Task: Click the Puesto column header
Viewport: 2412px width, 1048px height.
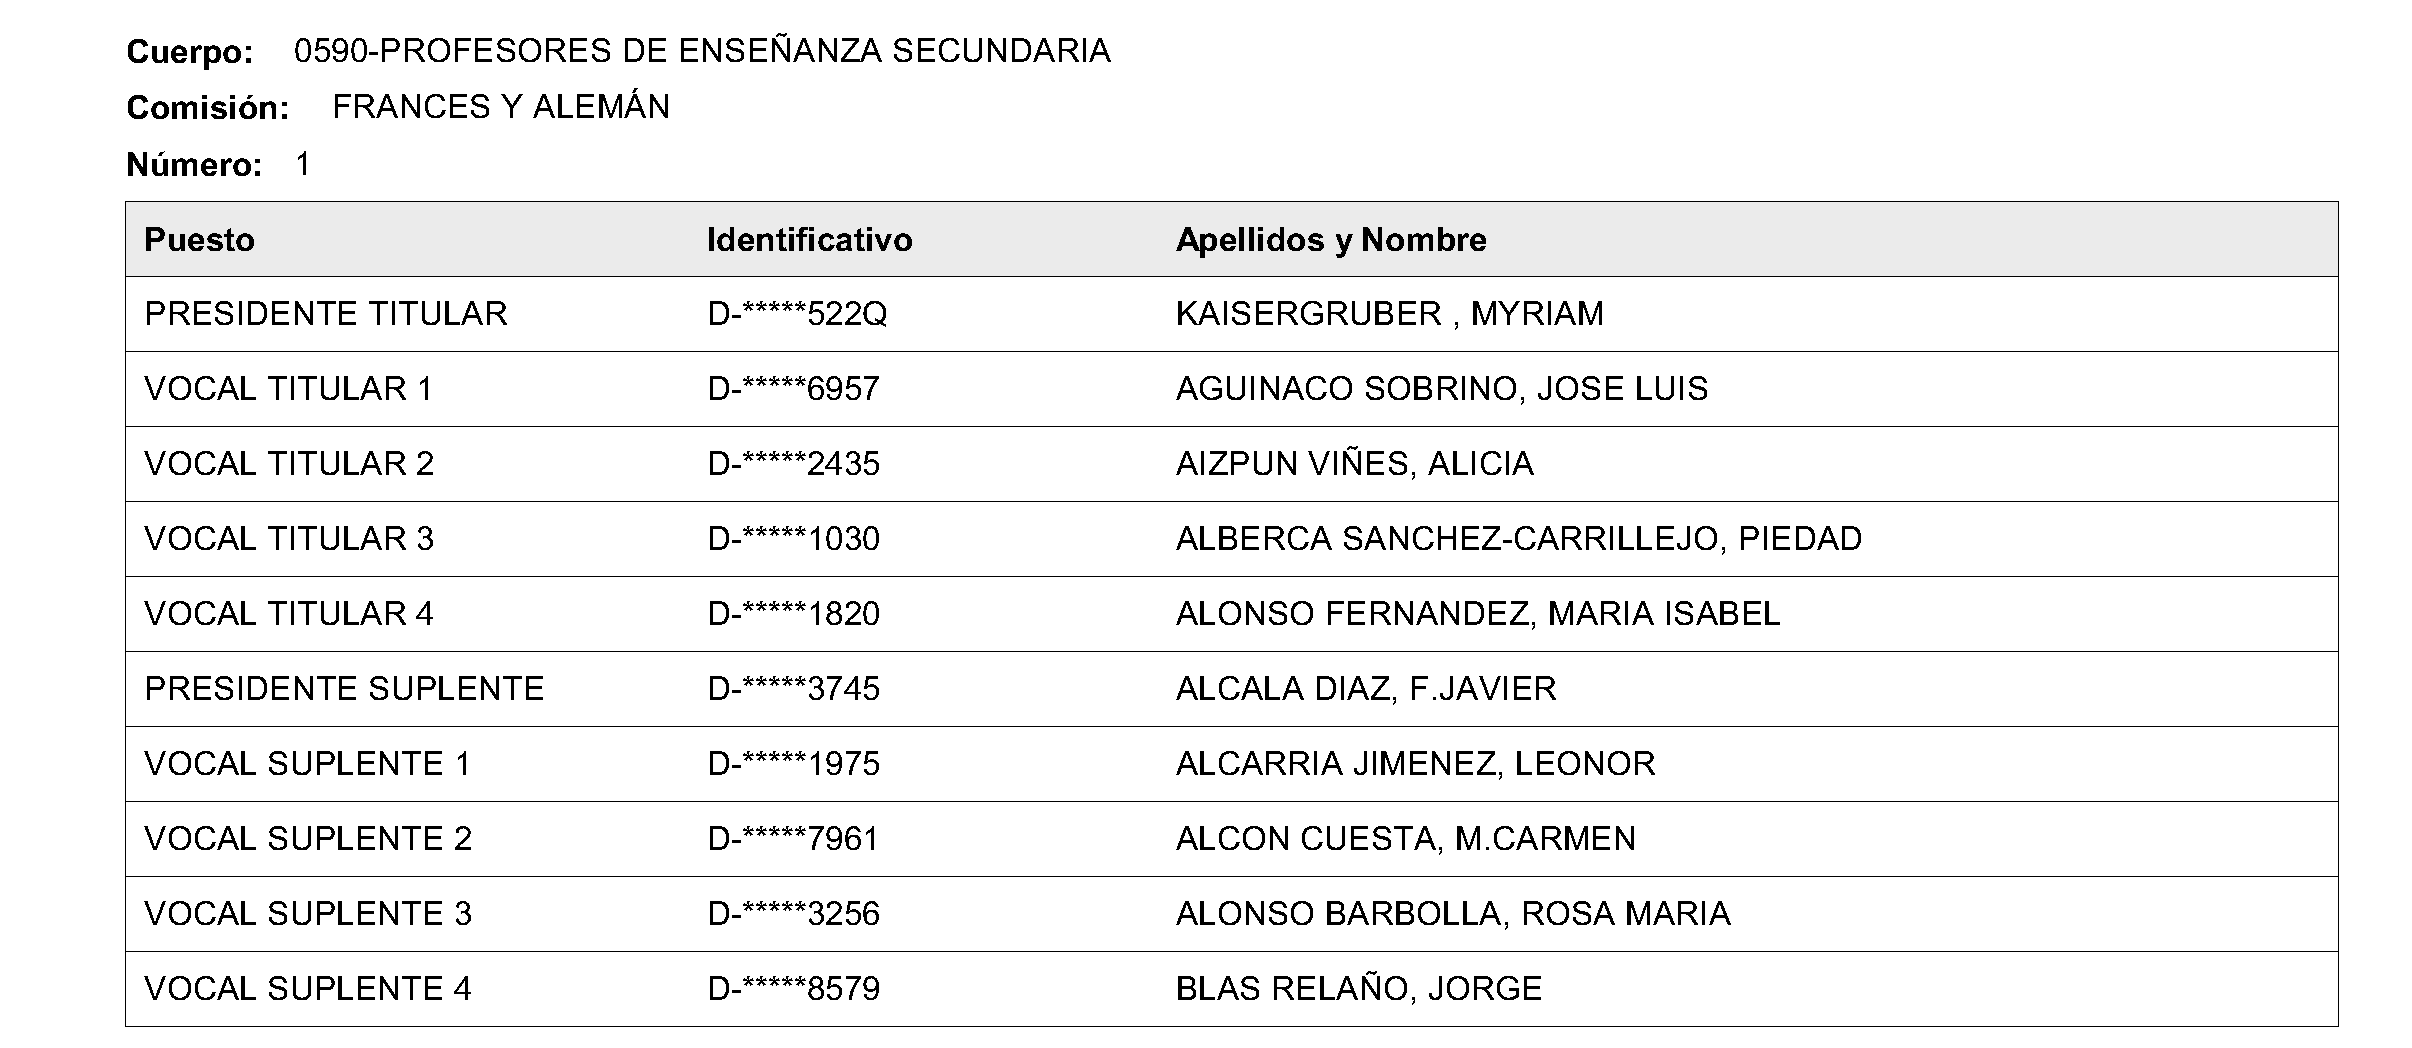Action: coord(199,240)
